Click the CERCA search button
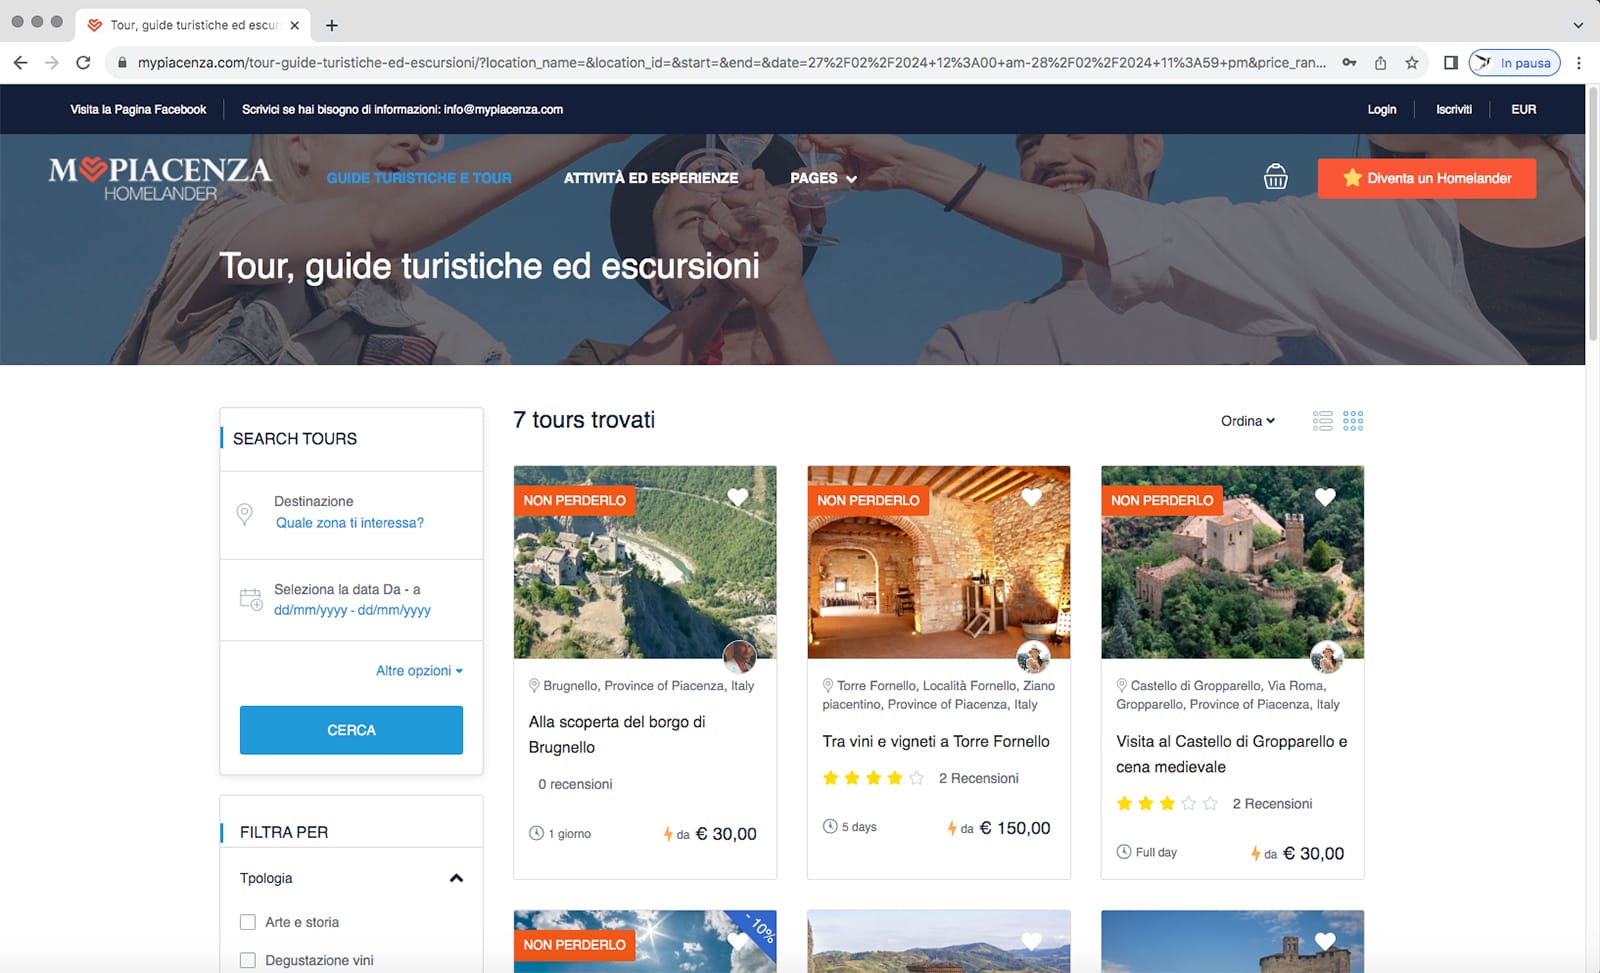 [351, 730]
